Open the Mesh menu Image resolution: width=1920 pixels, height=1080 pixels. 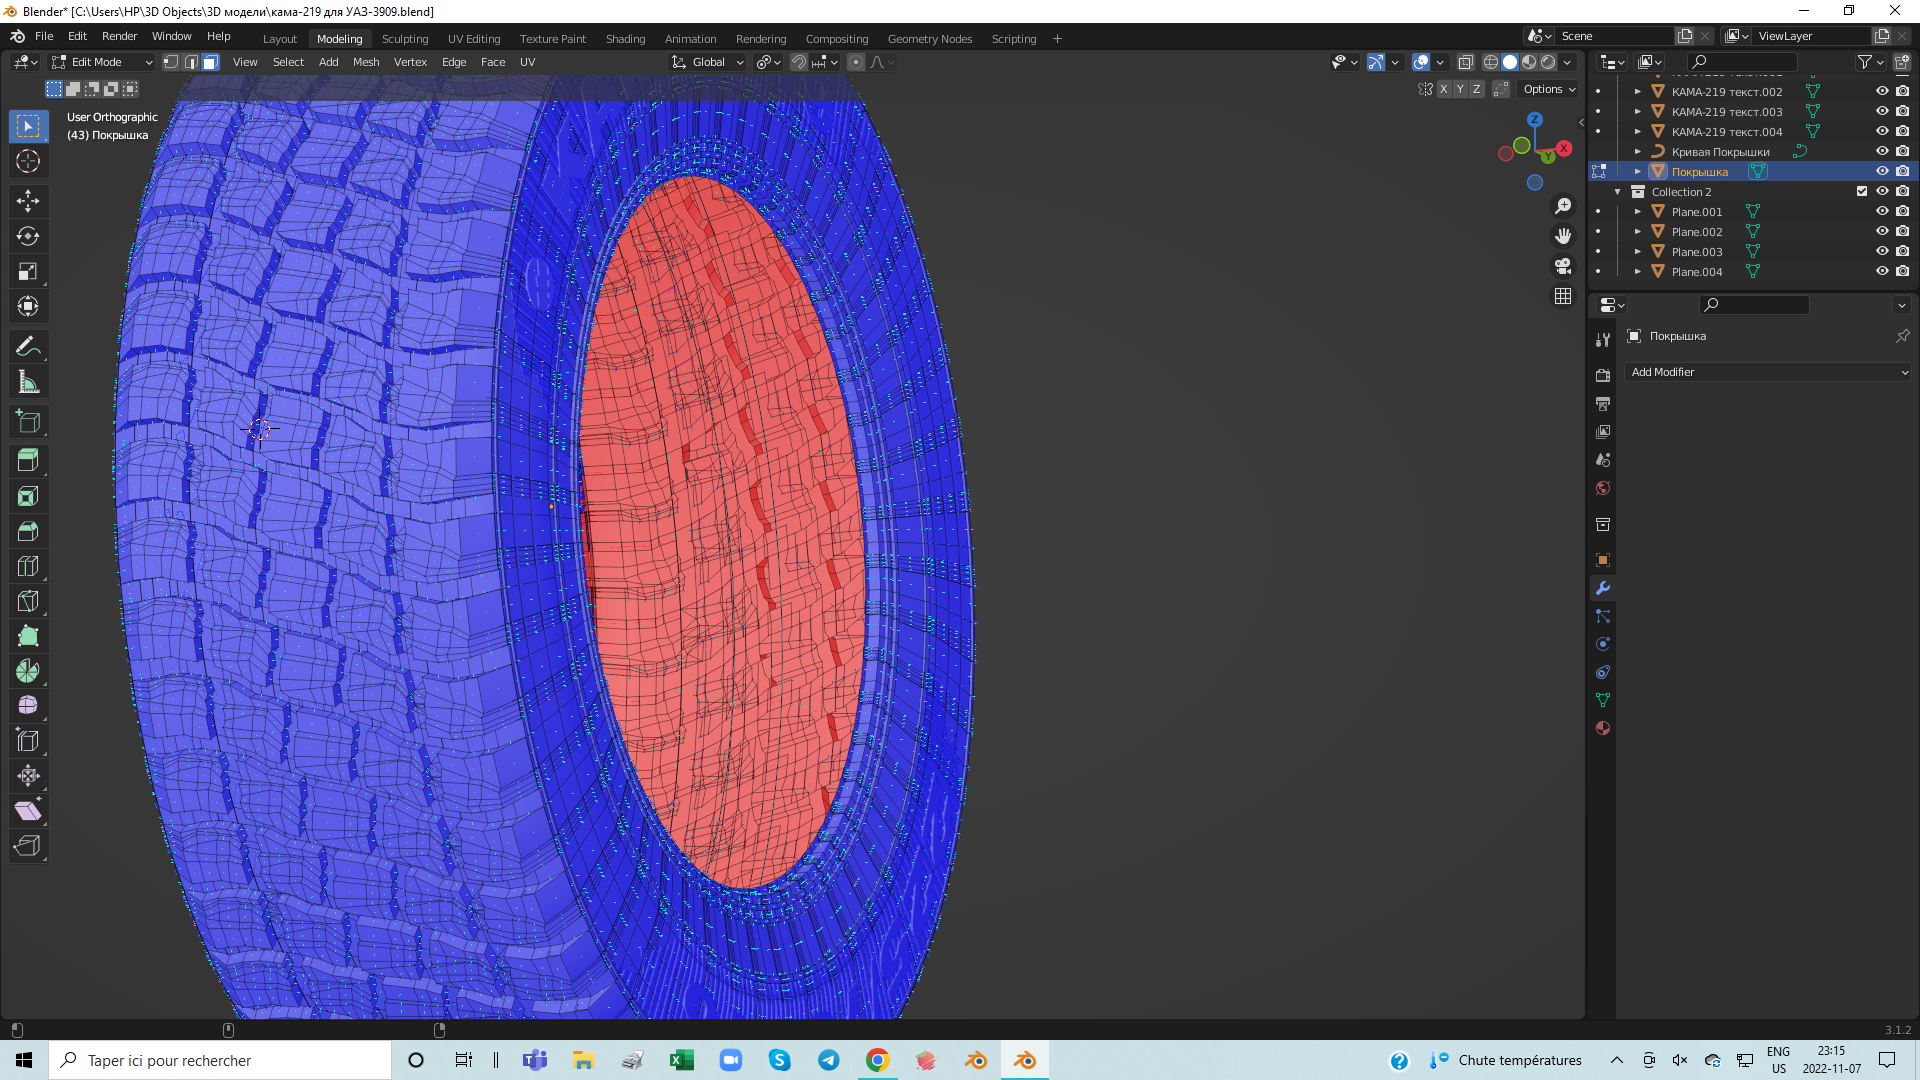pos(366,62)
